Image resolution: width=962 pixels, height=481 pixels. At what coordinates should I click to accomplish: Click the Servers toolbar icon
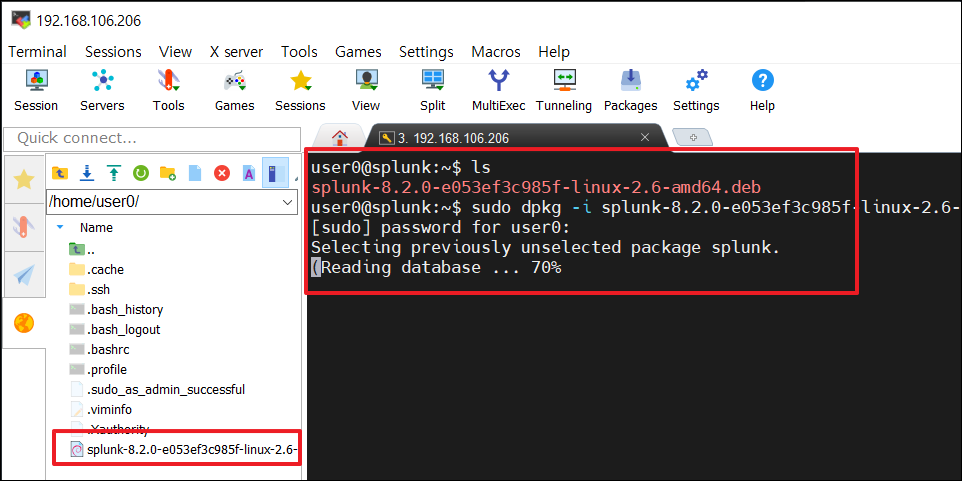[x=102, y=90]
